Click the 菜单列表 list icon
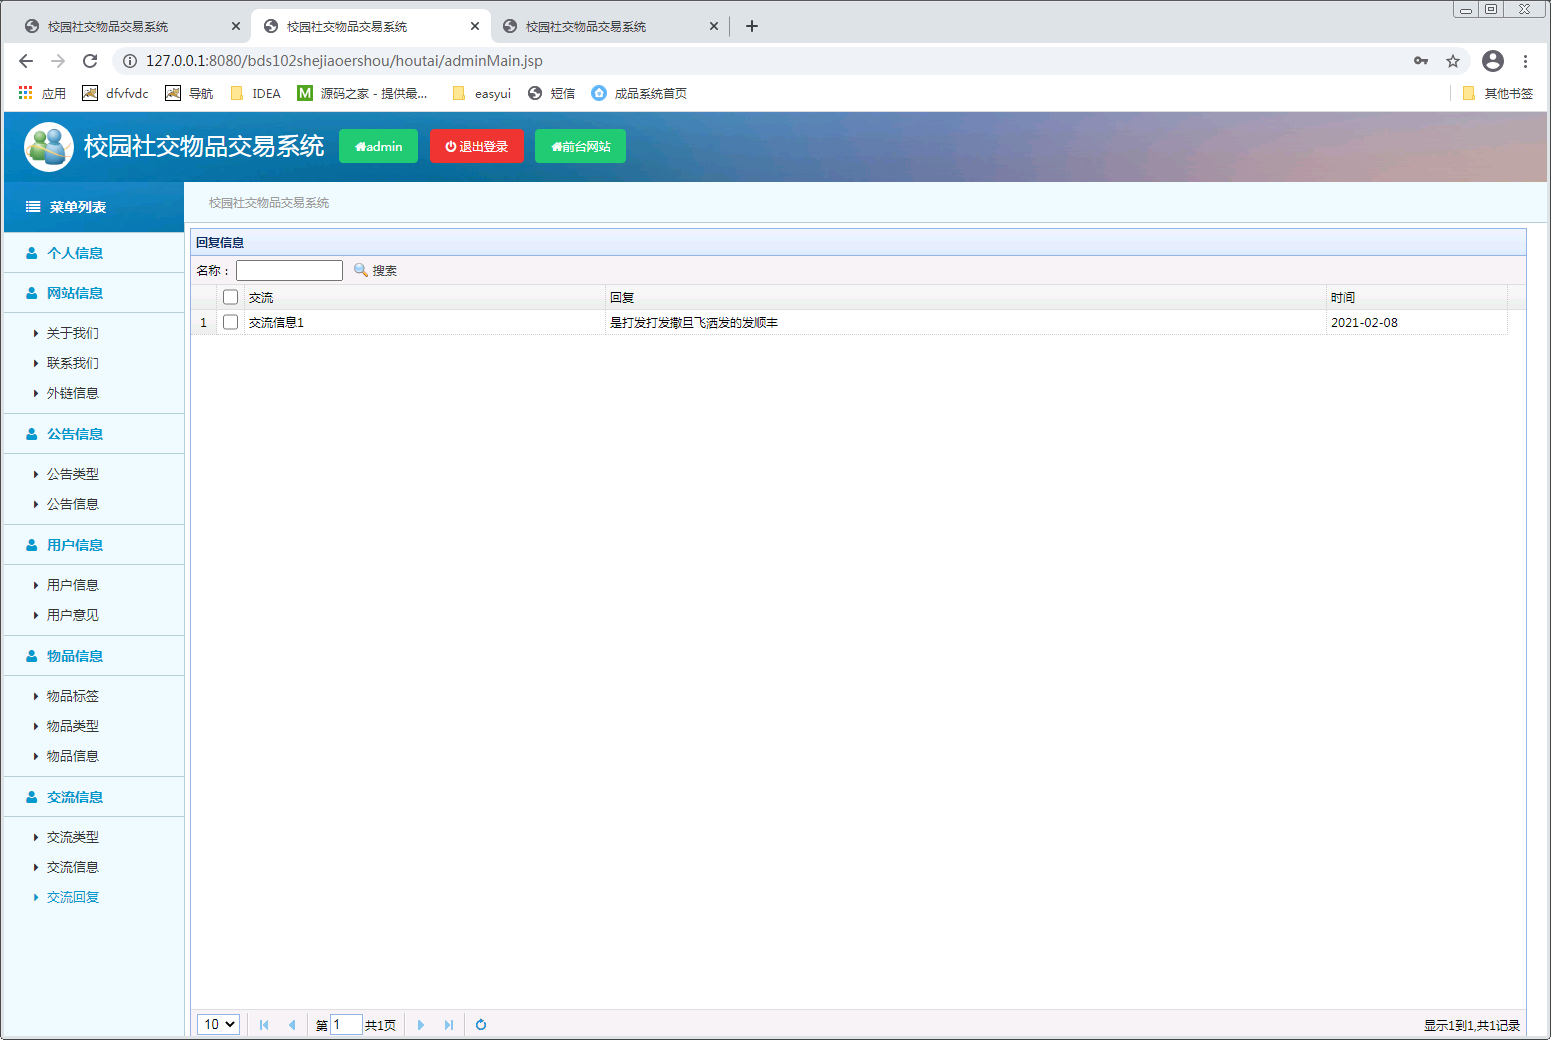This screenshot has width=1551, height=1040. coord(33,207)
